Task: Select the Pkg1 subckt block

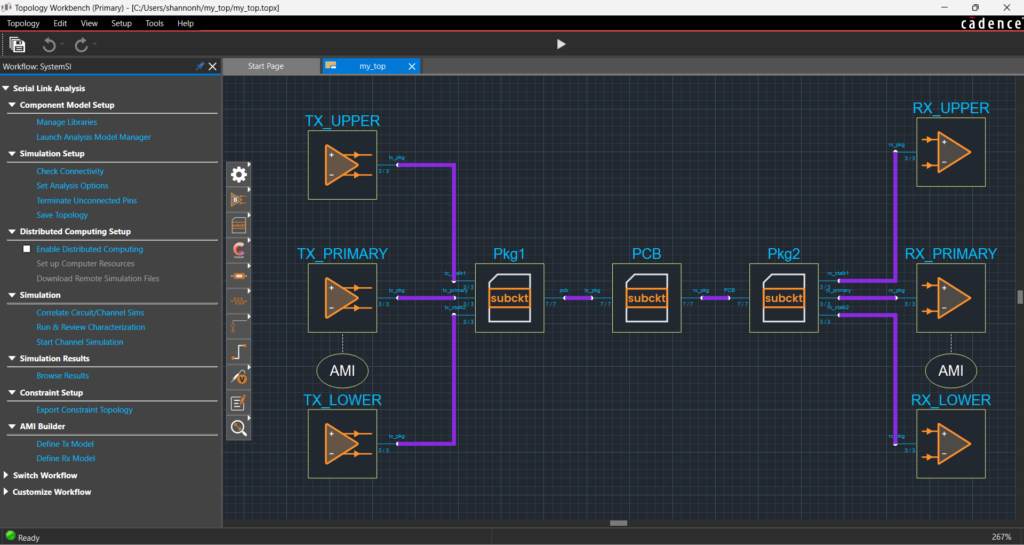Action: pos(509,298)
